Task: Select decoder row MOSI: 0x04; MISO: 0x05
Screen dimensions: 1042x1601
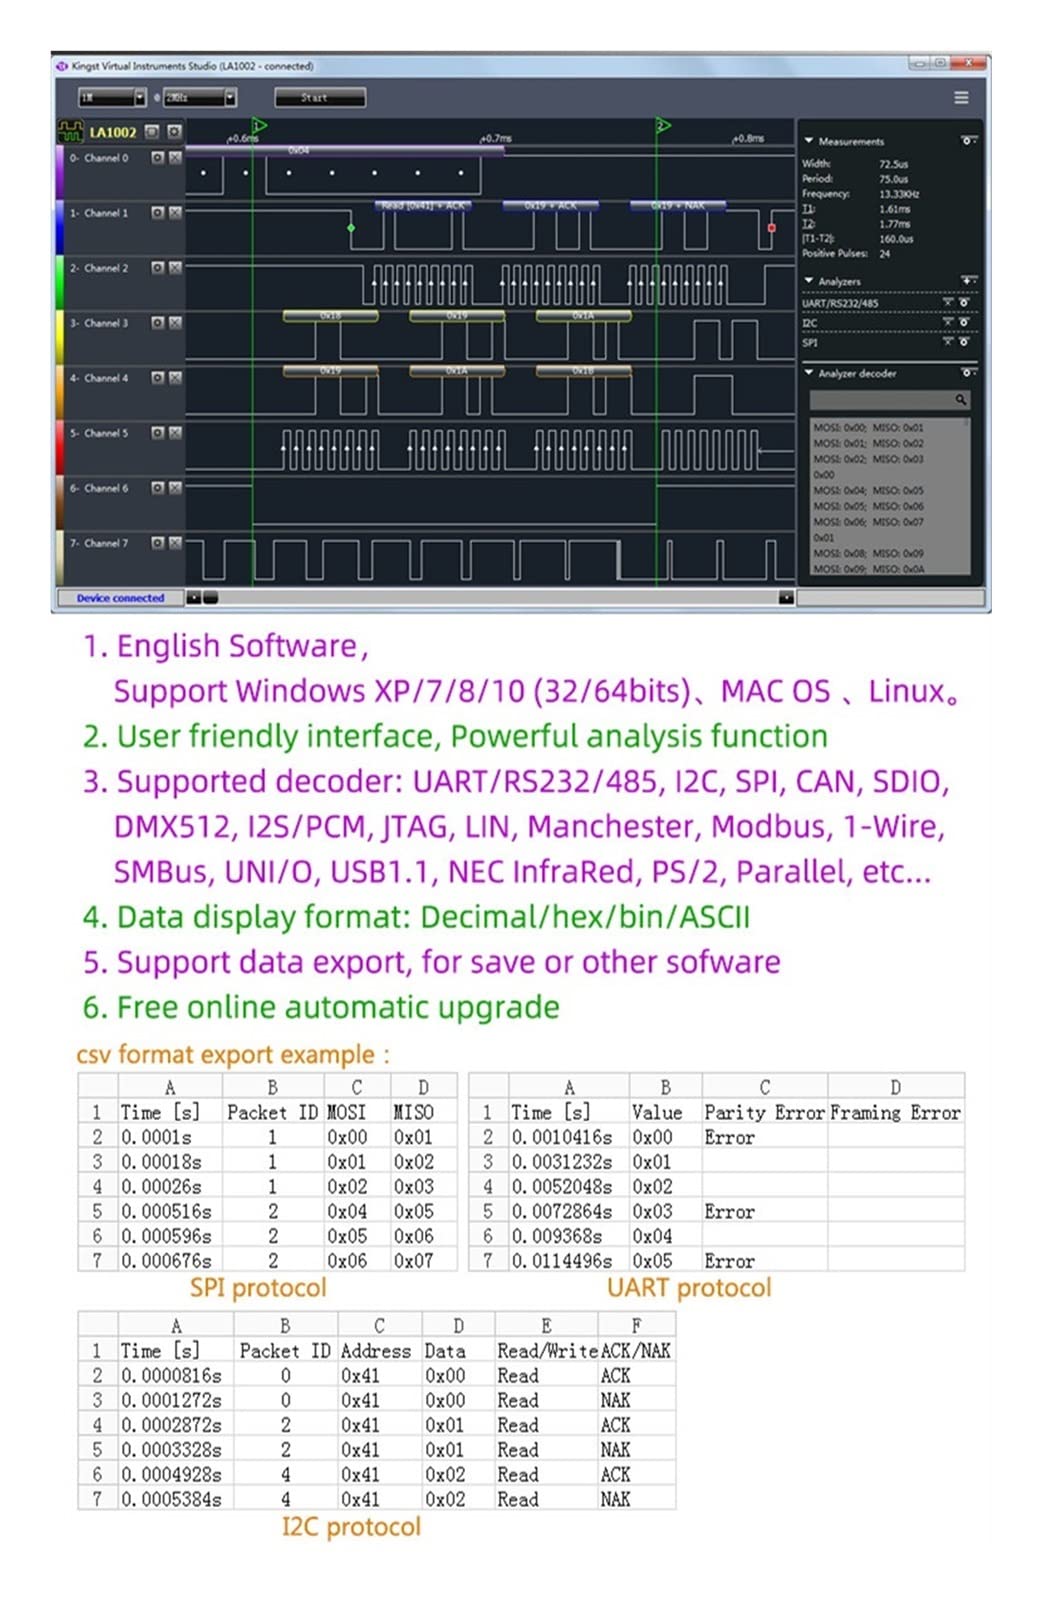Action: click(869, 491)
